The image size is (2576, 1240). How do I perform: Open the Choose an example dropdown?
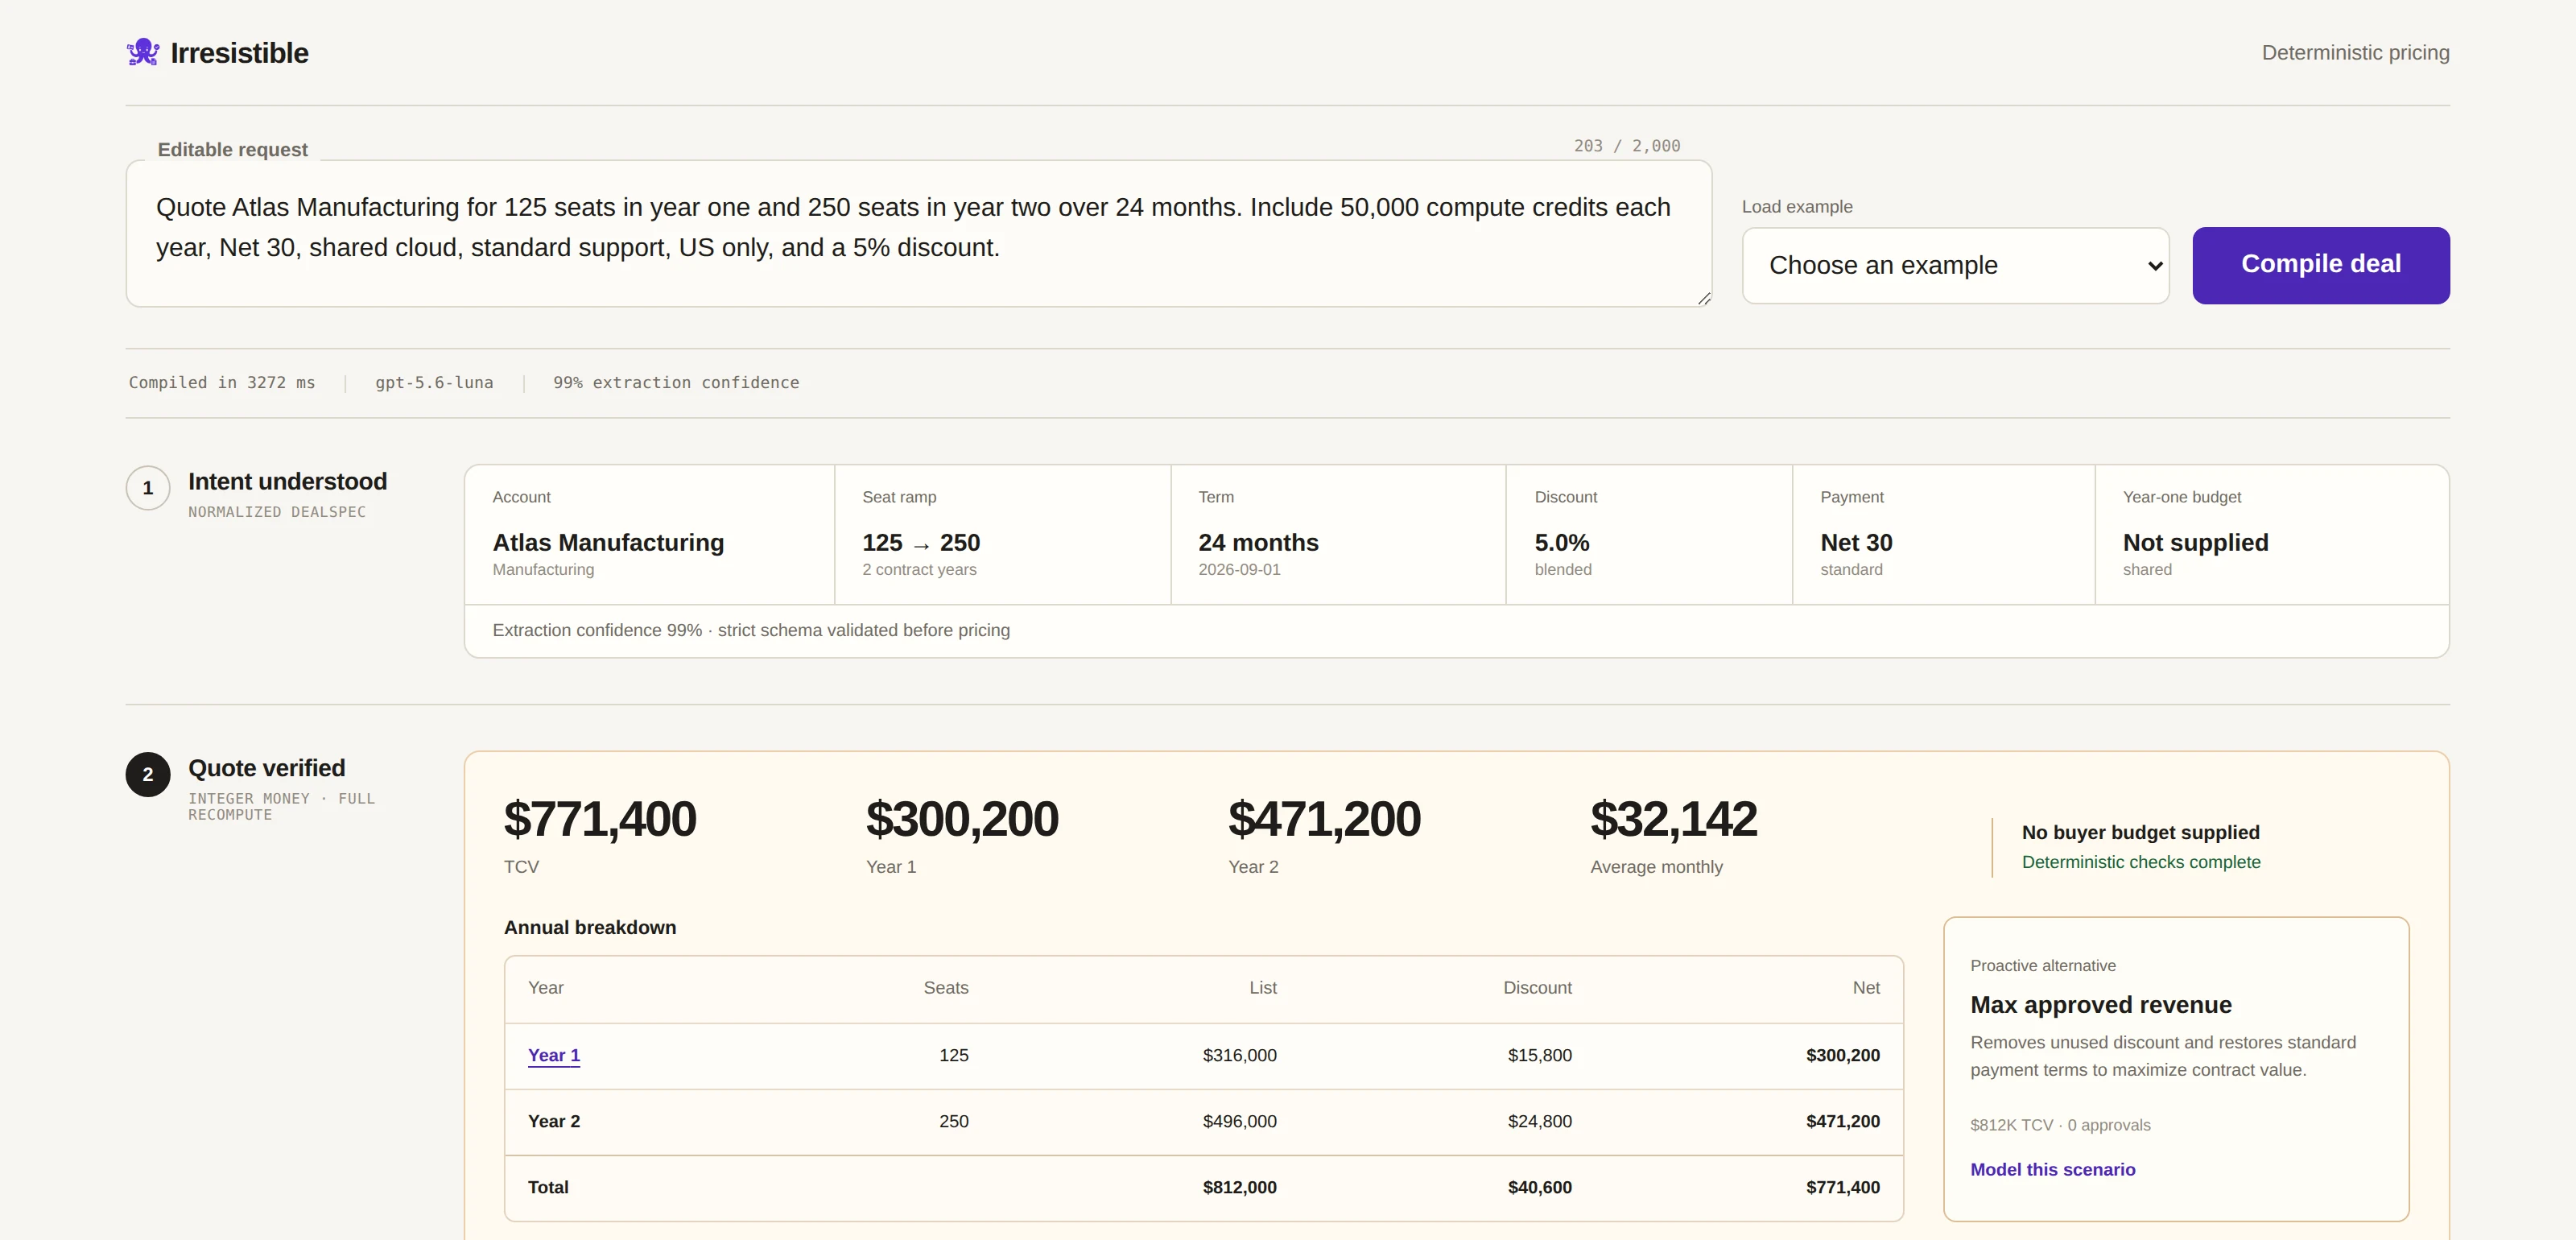(x=1955, y=265)
